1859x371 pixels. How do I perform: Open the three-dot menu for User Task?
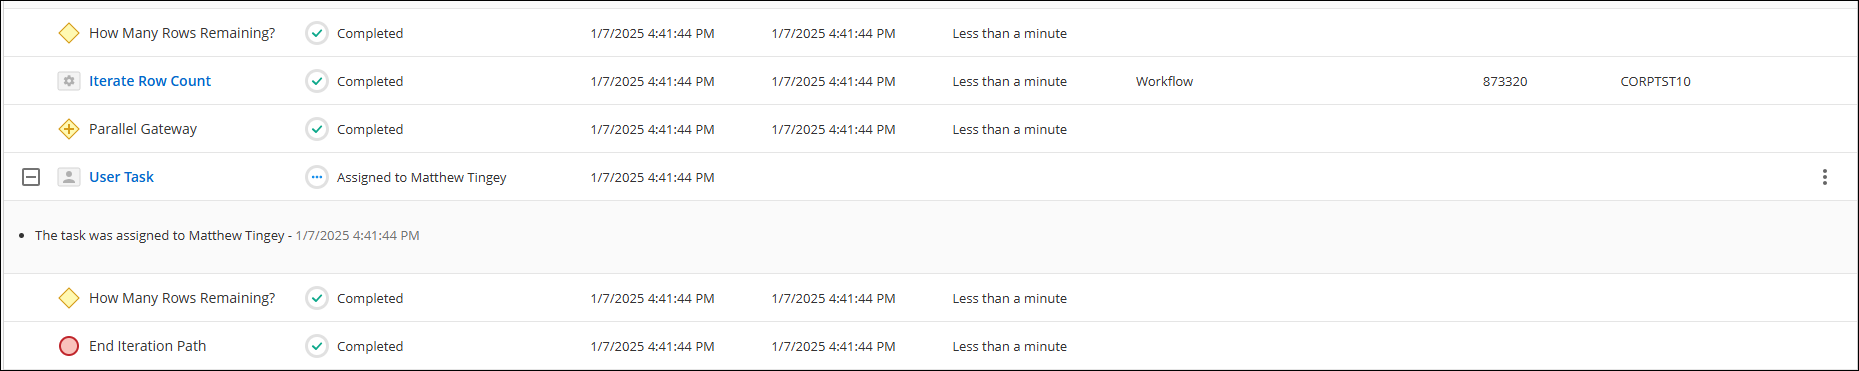[1825, 177]
